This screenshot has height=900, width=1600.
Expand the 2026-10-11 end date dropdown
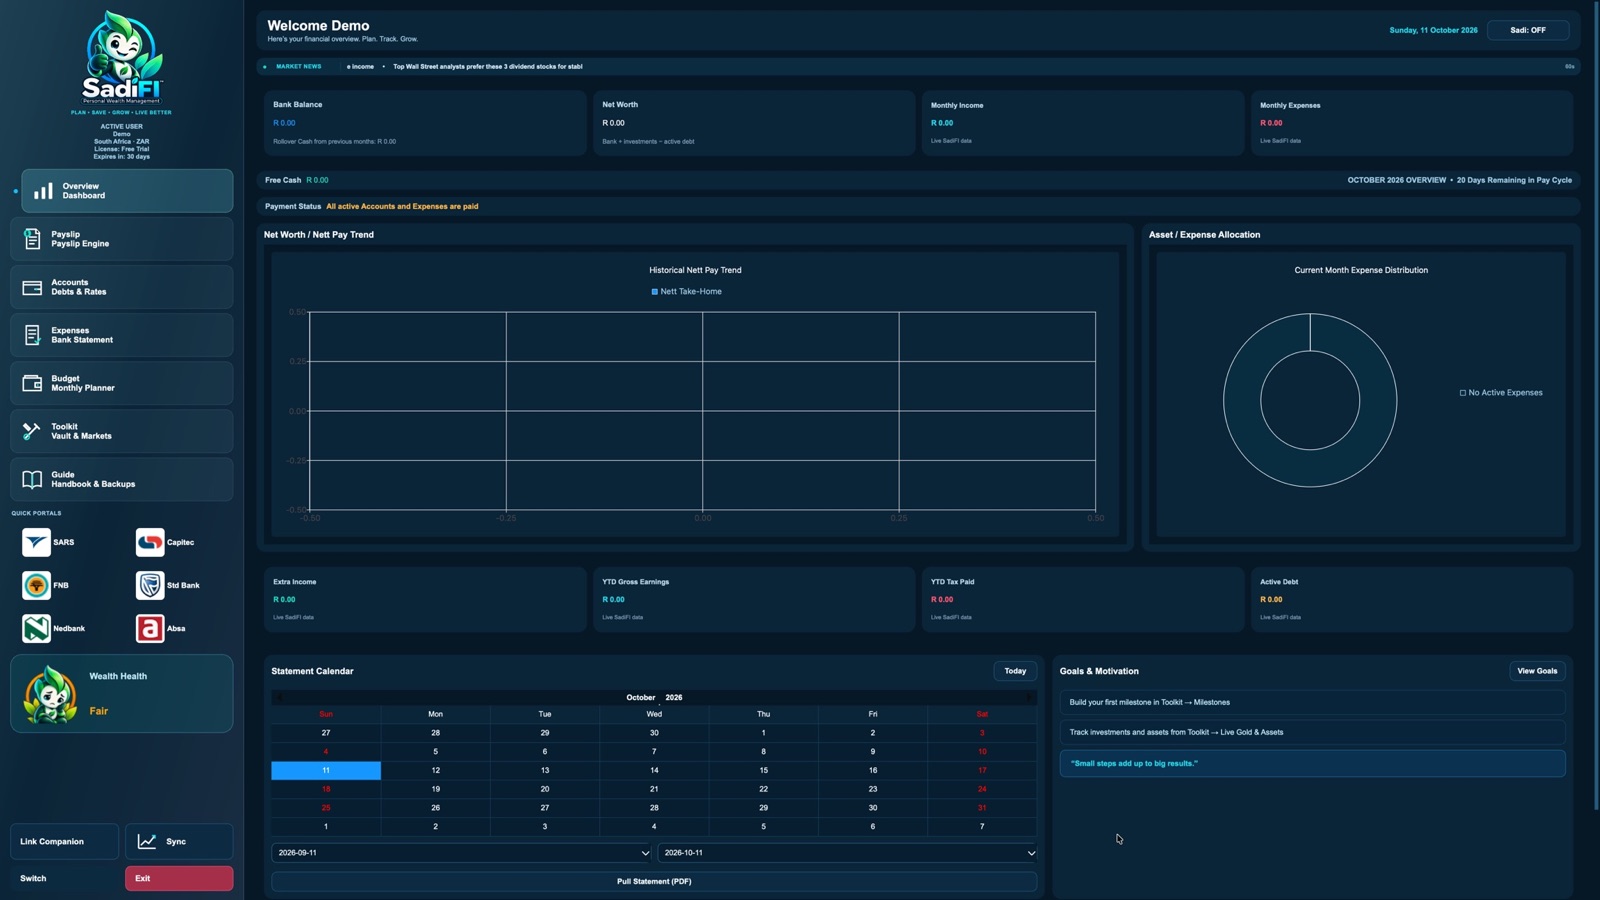click(847, 853)
